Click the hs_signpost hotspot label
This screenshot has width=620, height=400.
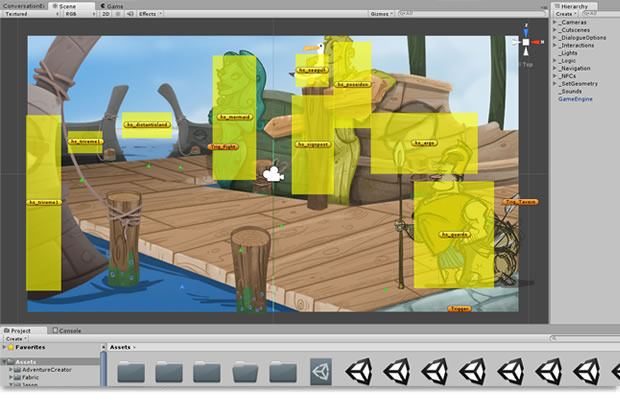tap(312, 144)
